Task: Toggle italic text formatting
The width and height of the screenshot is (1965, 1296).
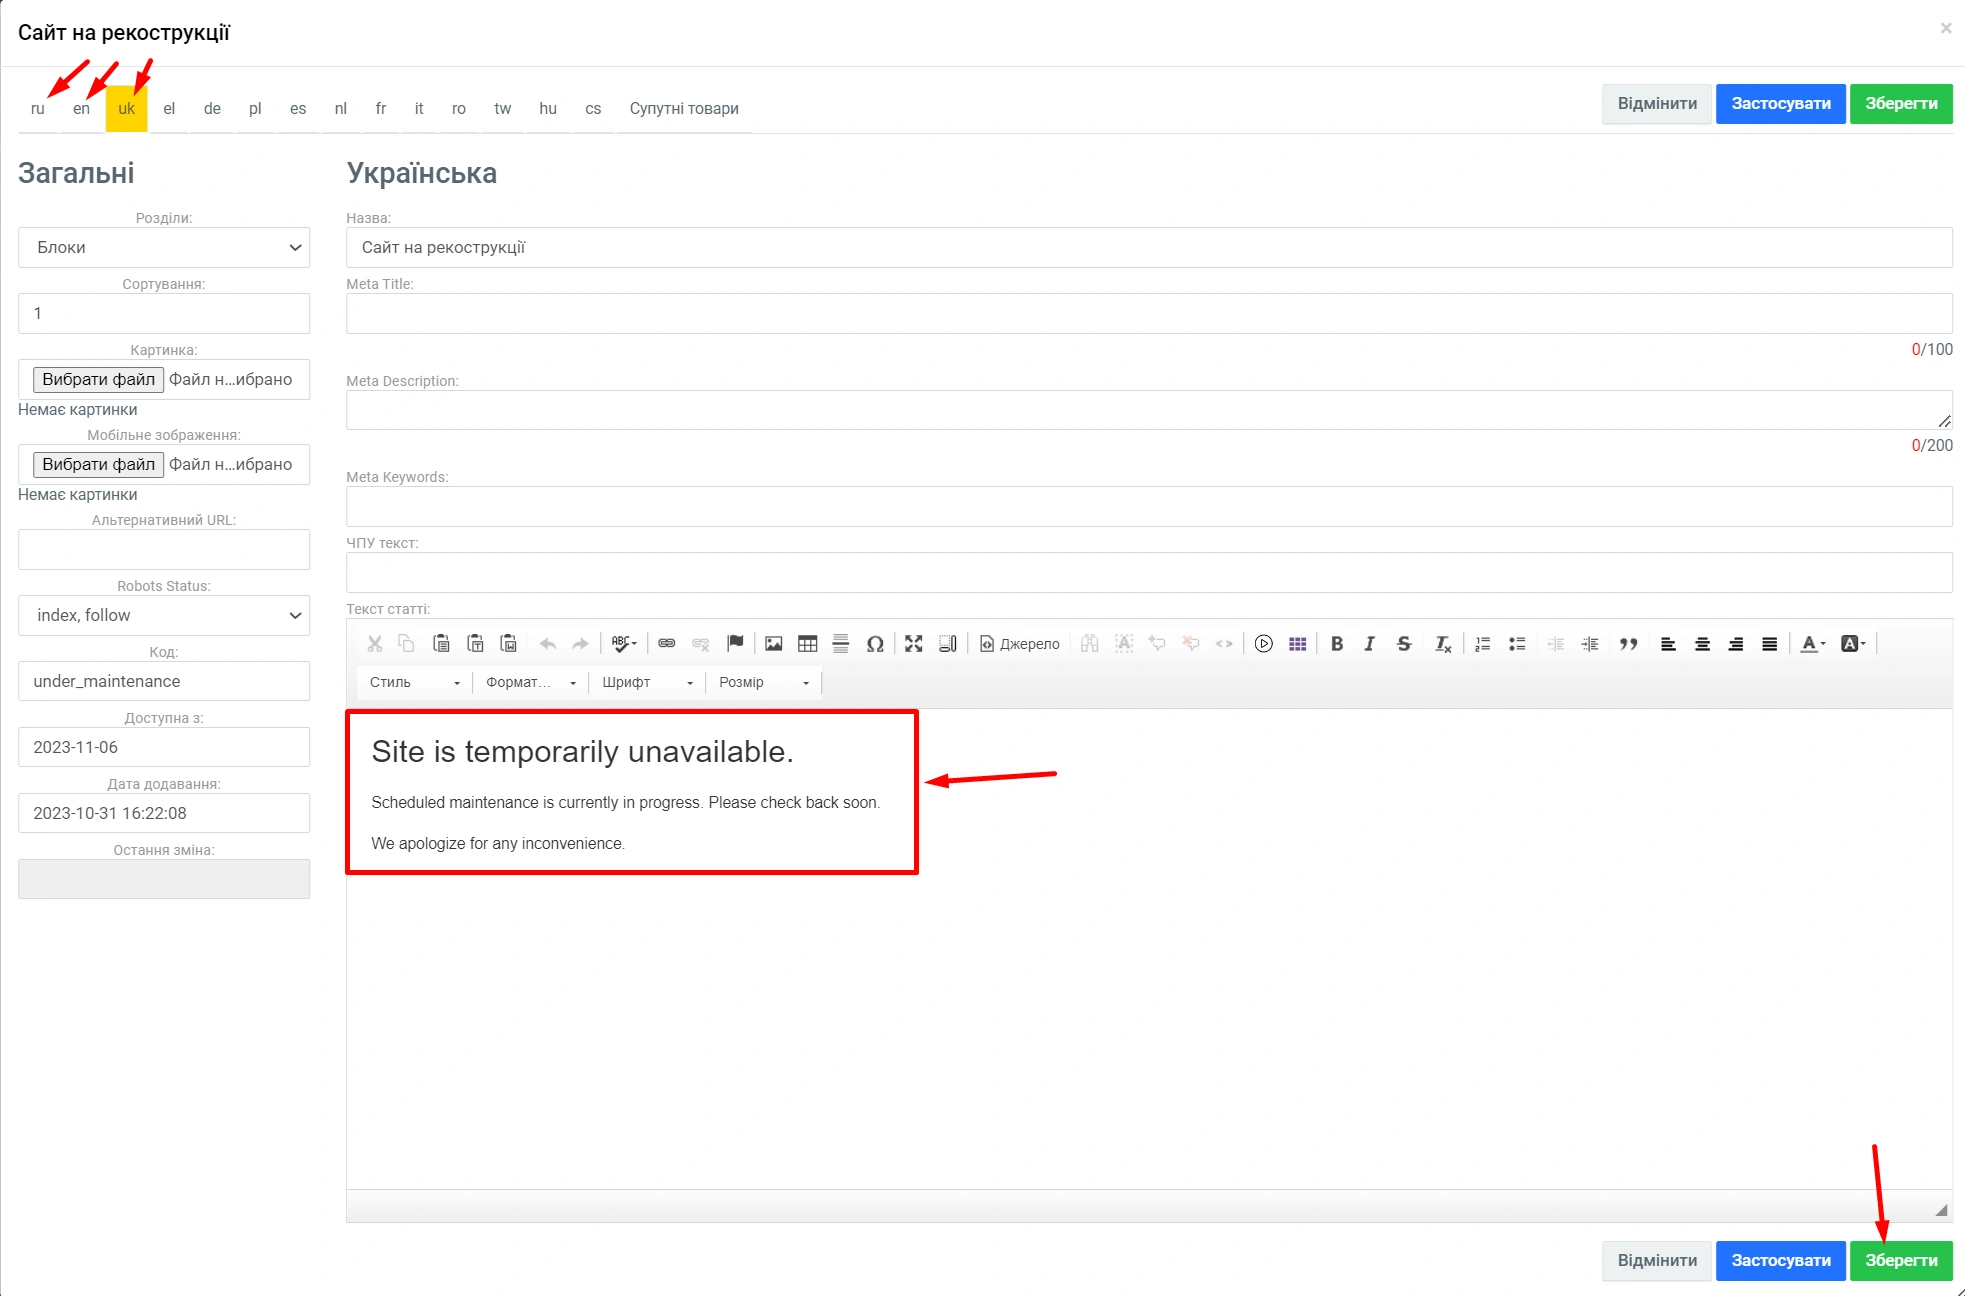Action: click(1369, 644)
